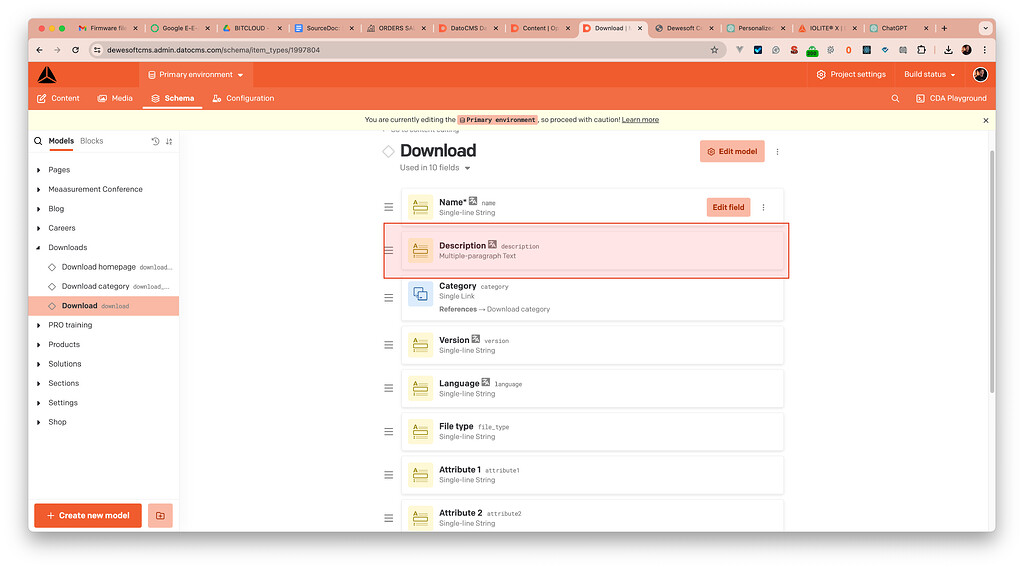The height and width of the screenshot is (569, 1024).
Task: Click the user avatar in the header
Action: click(980, 74)
